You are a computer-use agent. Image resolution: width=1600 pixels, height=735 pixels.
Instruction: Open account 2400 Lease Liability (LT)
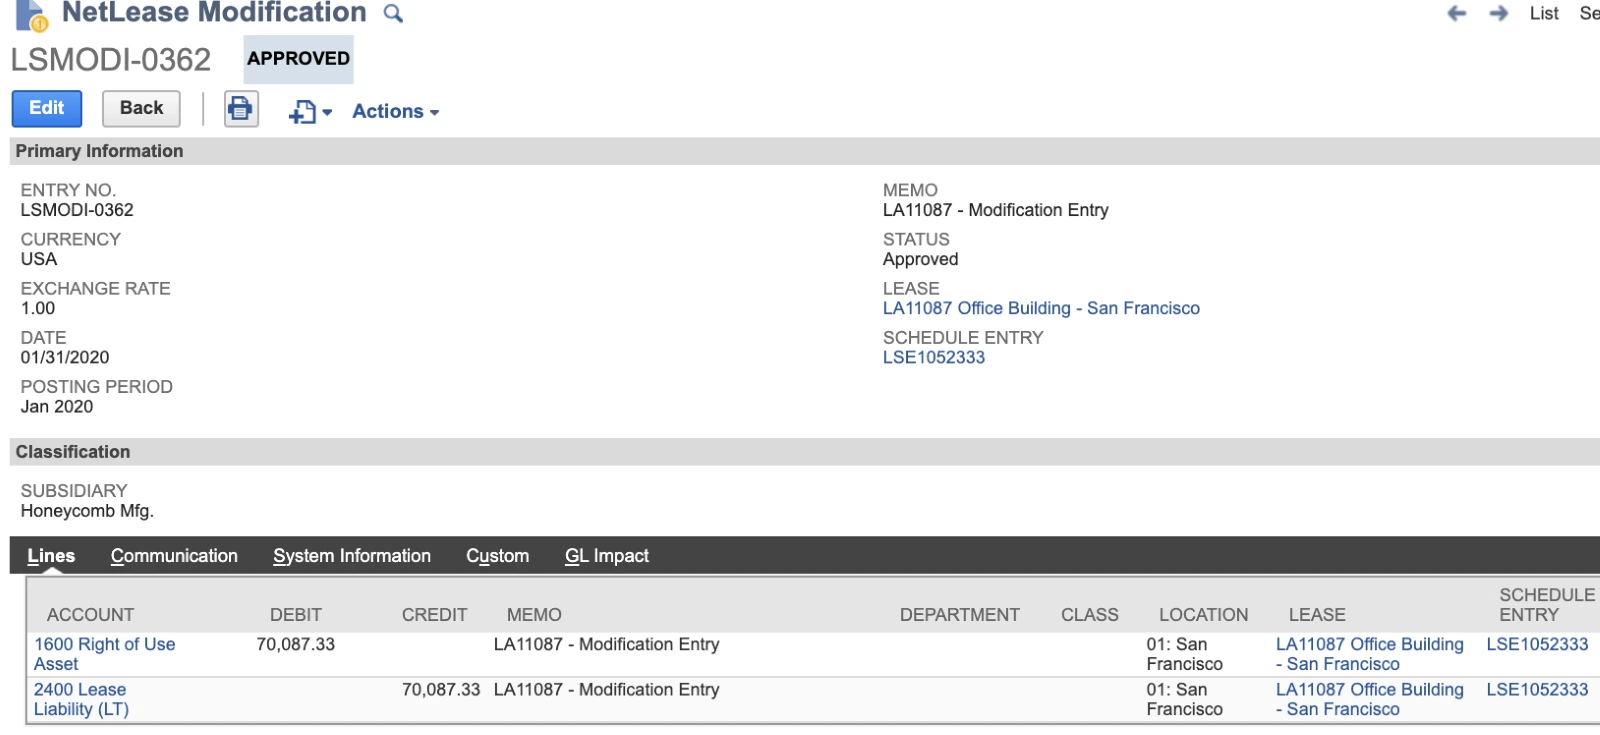click(80, 699)
